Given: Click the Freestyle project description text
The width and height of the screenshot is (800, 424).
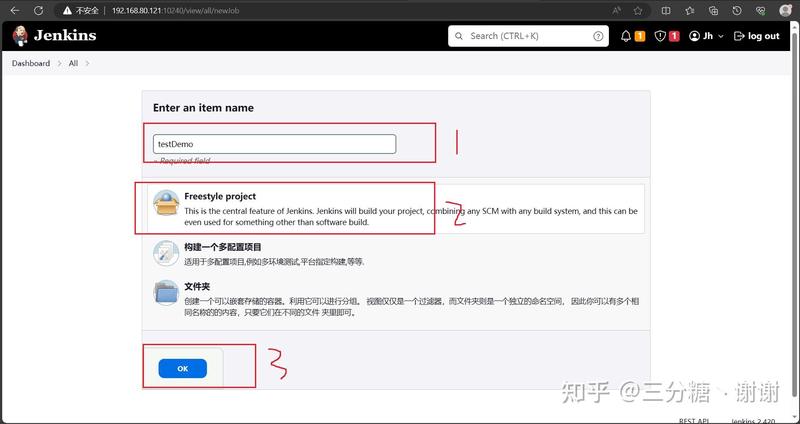Looking at the screenshot, I should [x=411, y=217].
